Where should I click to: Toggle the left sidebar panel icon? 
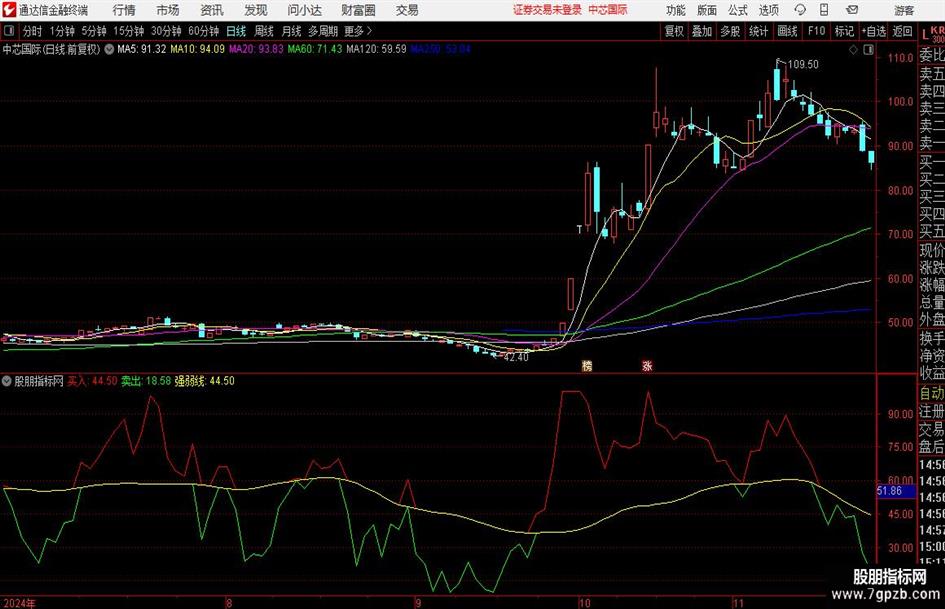click(8, 31)
